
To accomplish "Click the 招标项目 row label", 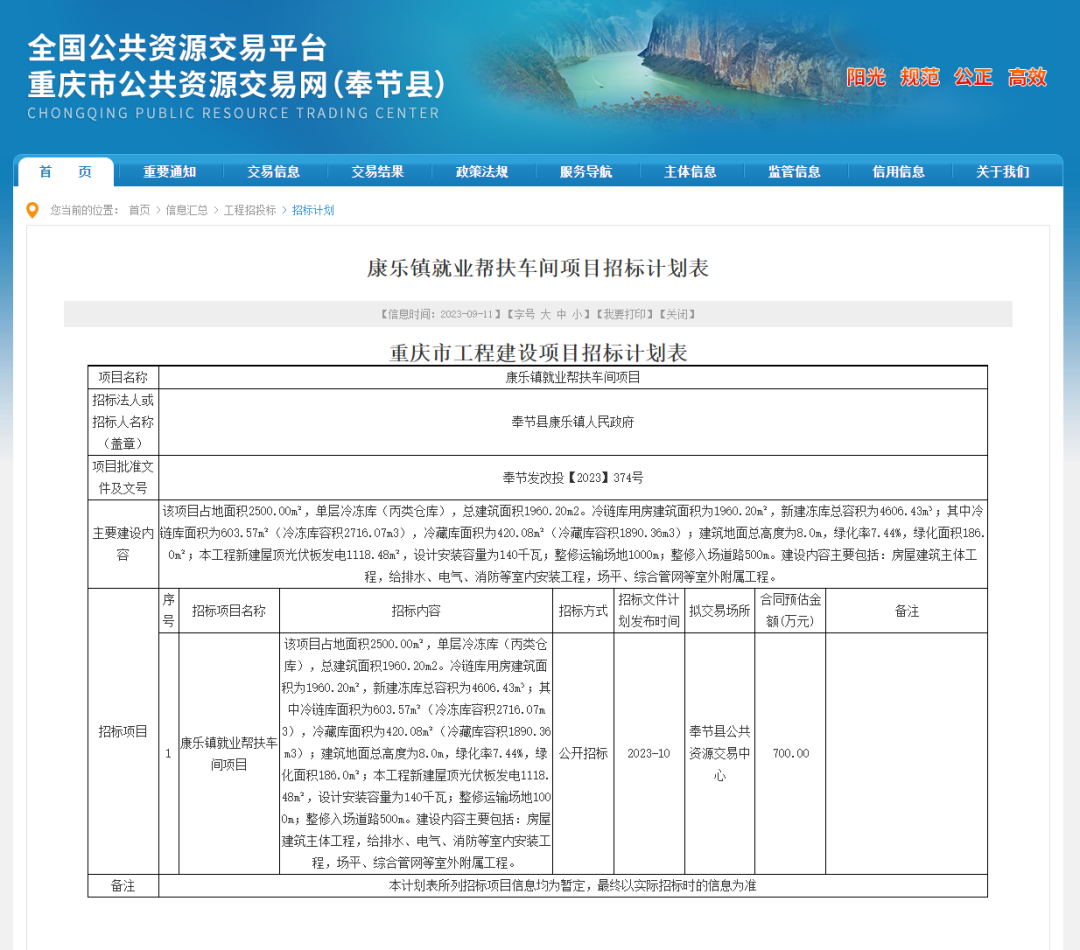I will (x=123, y=731).
